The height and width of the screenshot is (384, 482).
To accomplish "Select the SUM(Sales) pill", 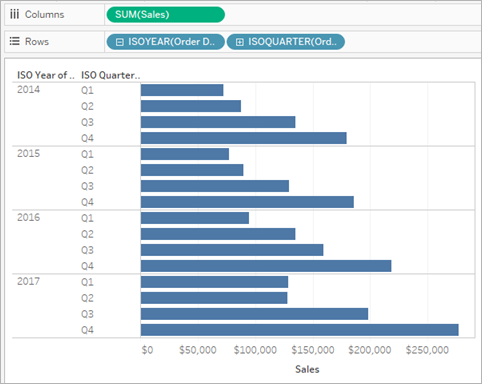I will [x=166, y=15].
